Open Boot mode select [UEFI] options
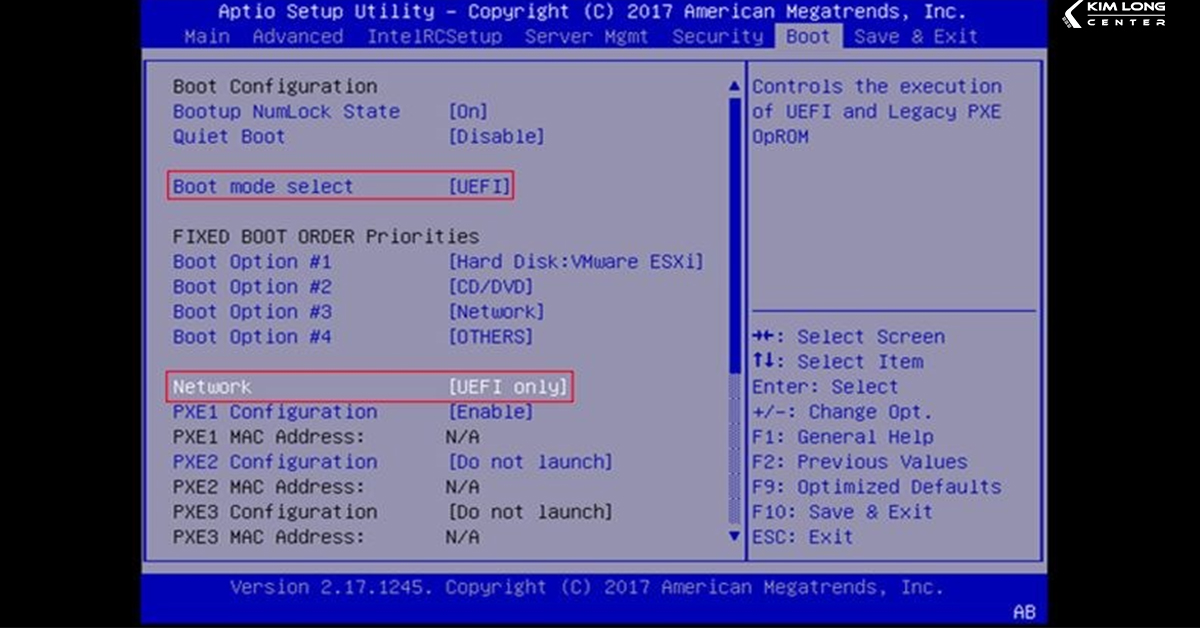 pyautogui.click(x=479, y=187)
